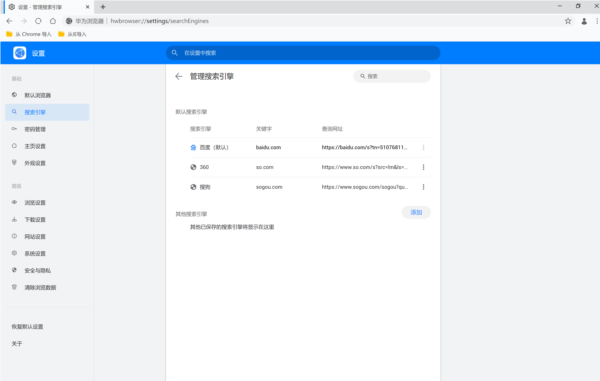Click the house icon for 主页设置
The image size is (600, 381).
pyautogui.click(x=14, y=146)
